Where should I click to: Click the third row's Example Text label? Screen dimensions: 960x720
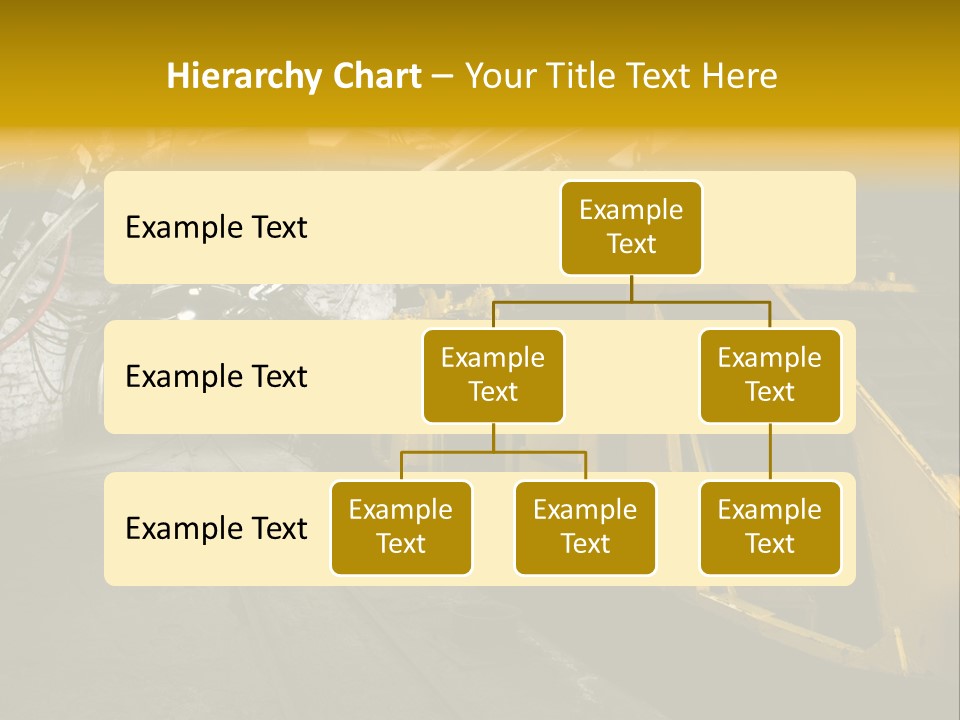tap(216, 528)
